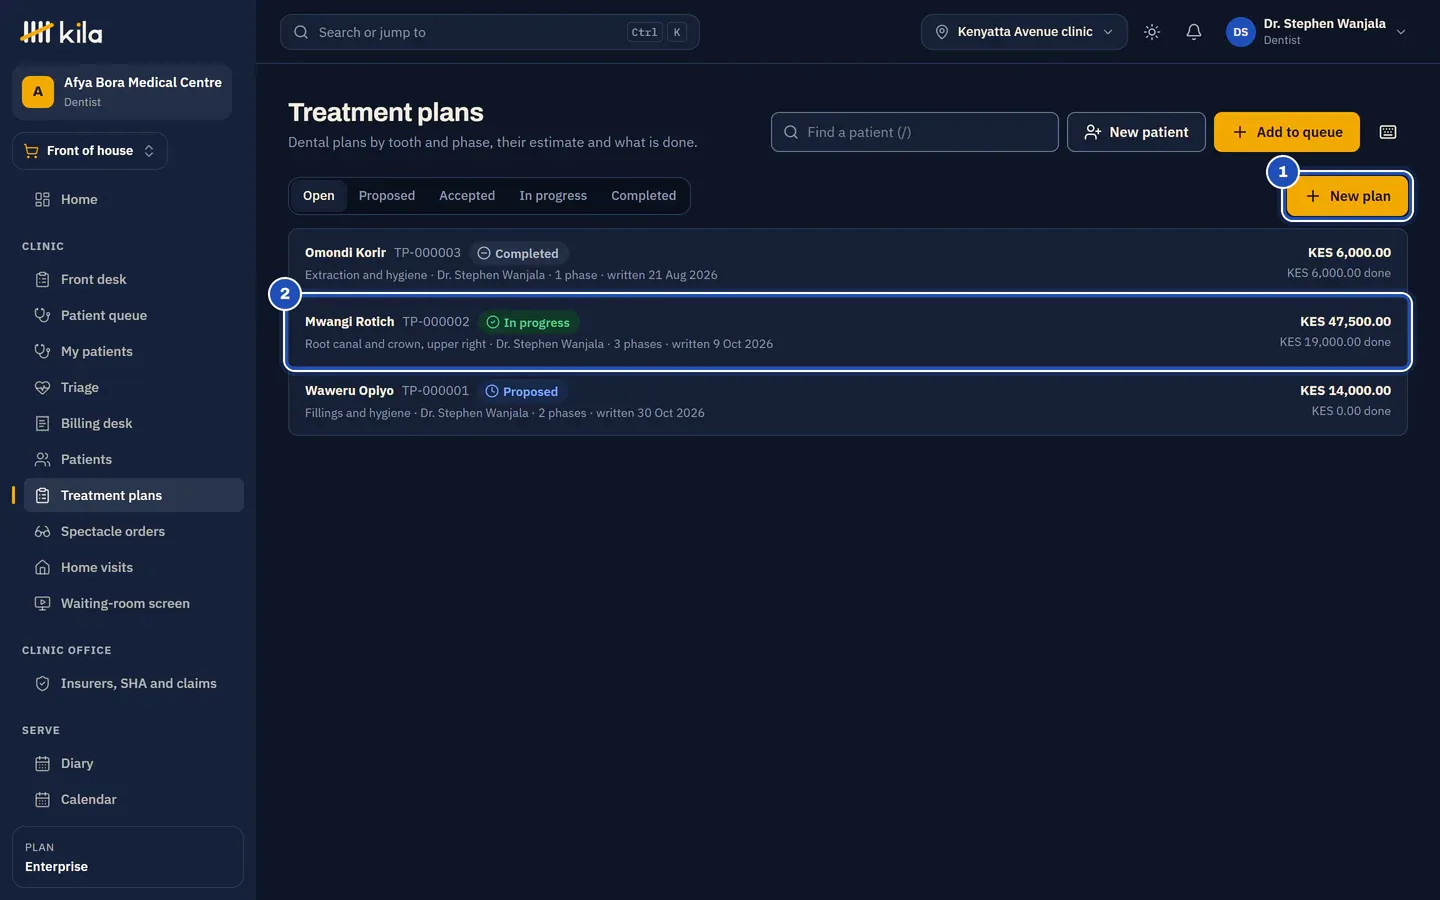
Task: Open the Diary page
Action: [x=134, y=763]
